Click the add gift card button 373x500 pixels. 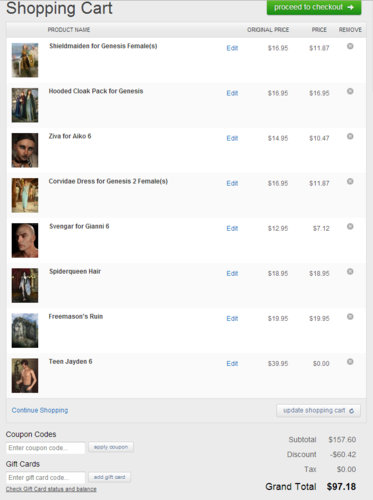coord(109,477)
